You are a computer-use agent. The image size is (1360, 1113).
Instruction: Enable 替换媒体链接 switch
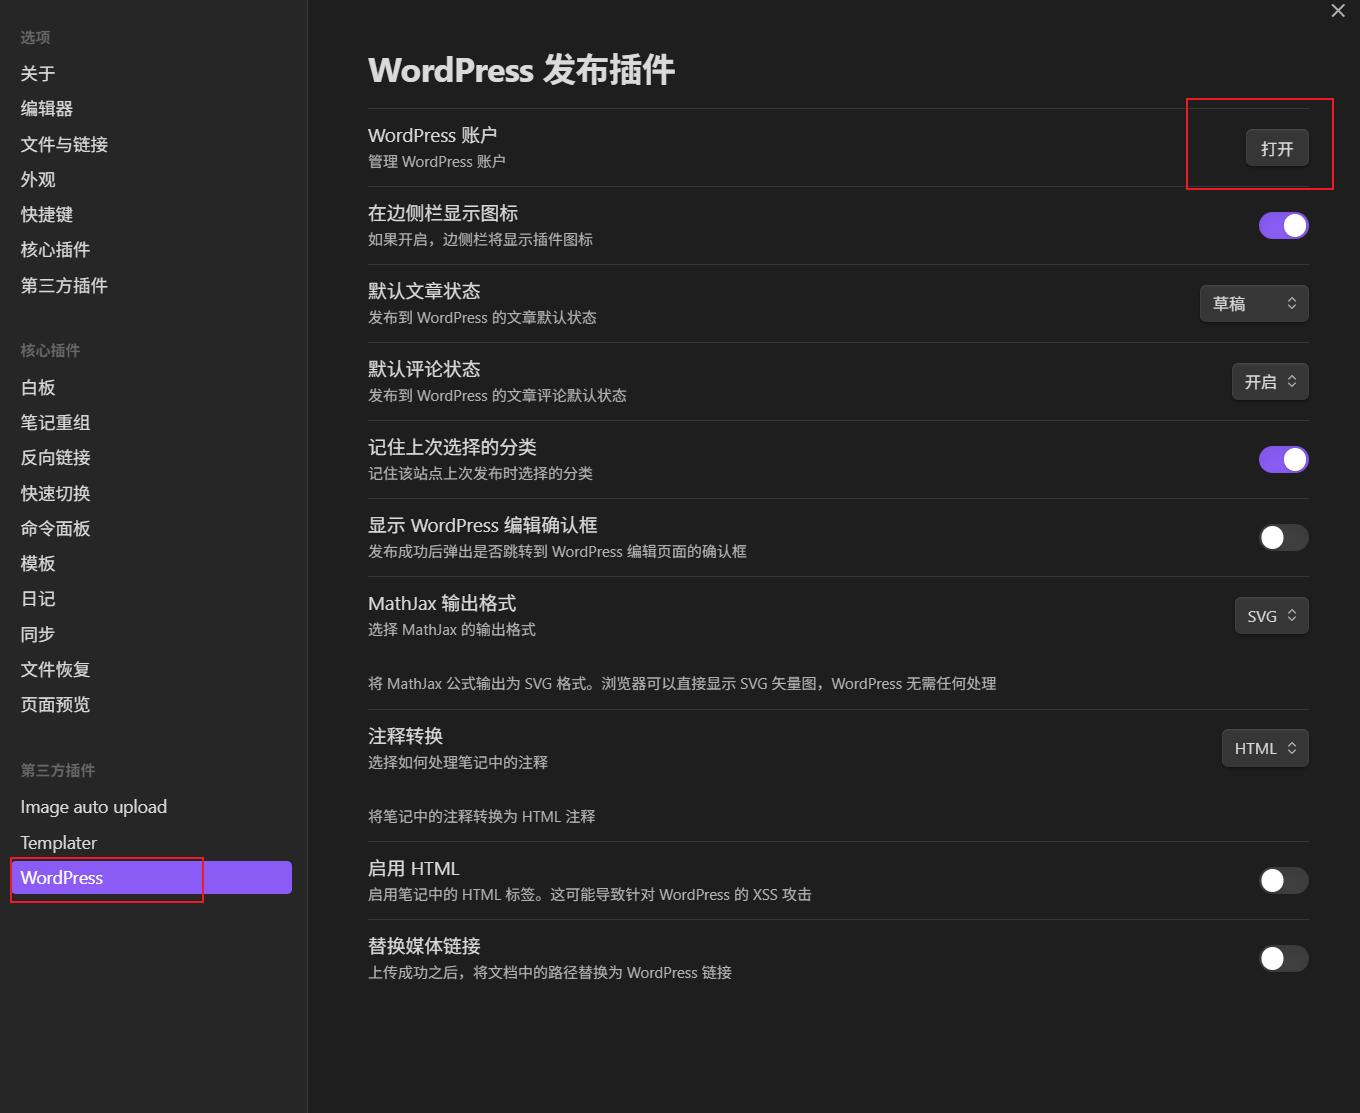1283,958
